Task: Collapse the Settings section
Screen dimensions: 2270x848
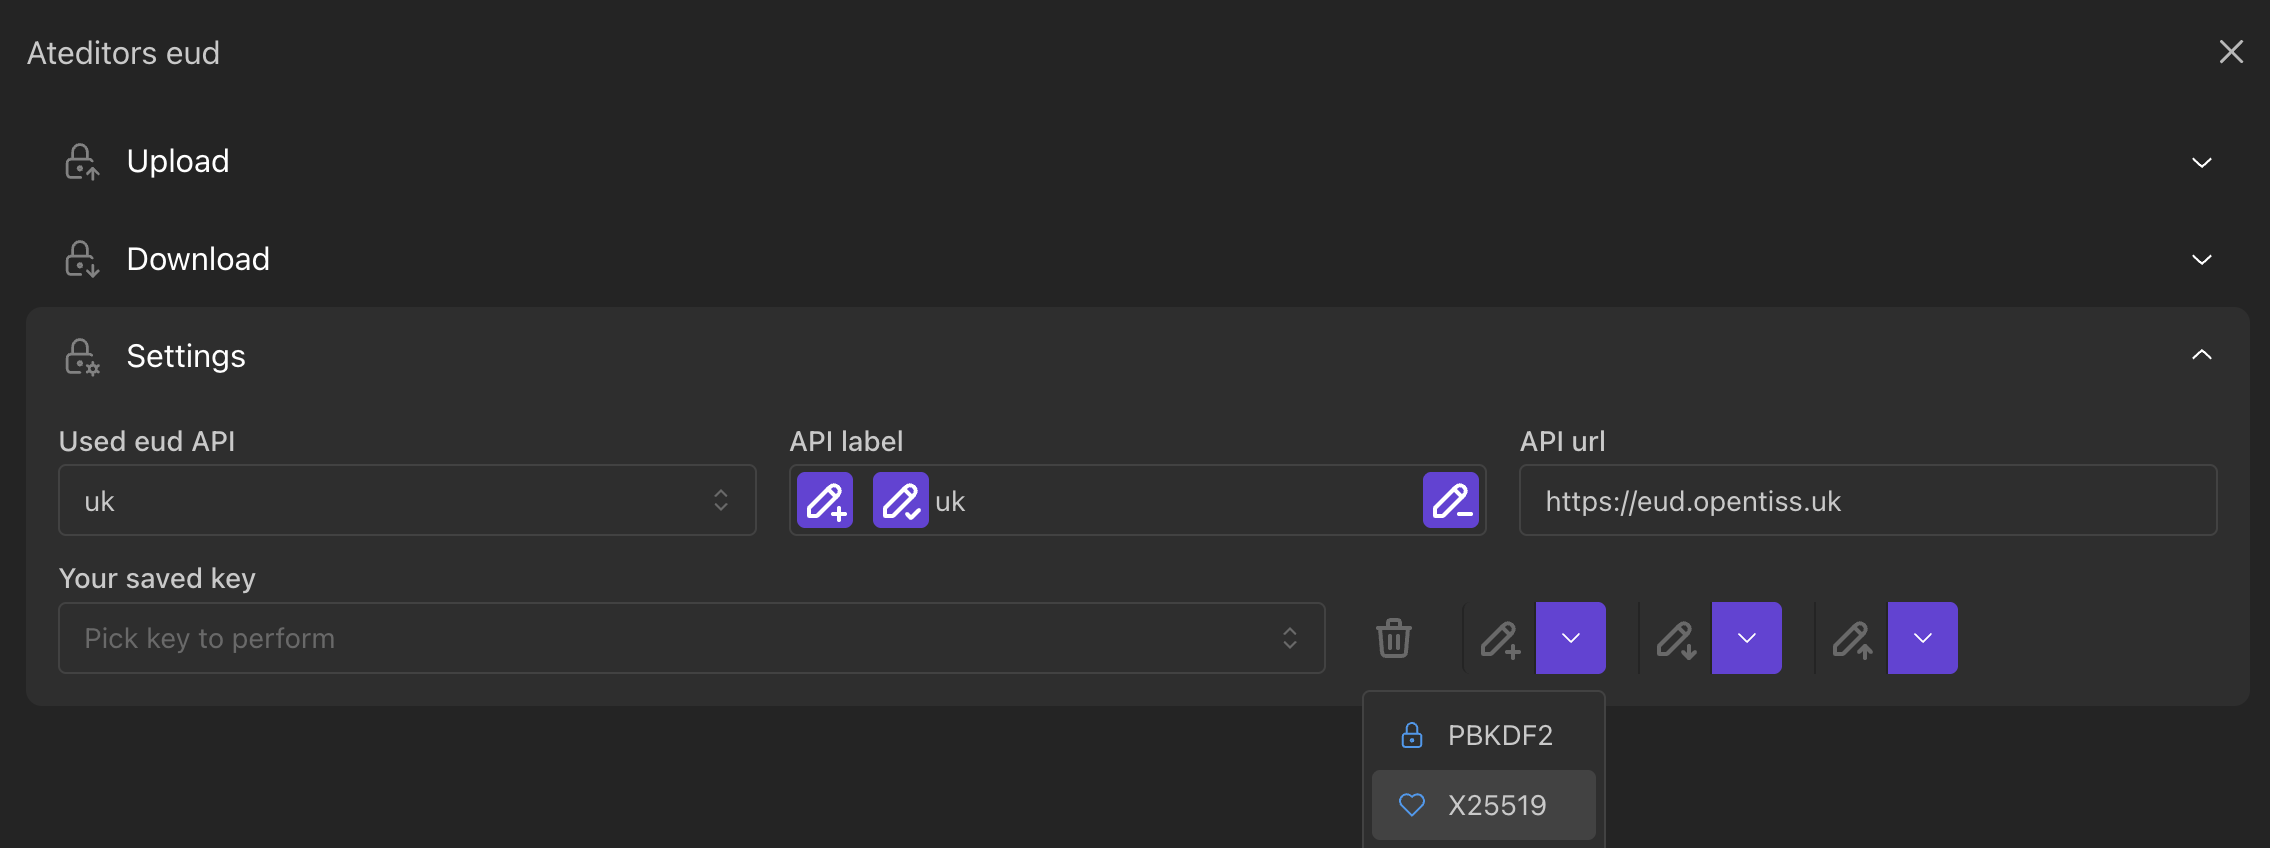Action: [2201, 355]
